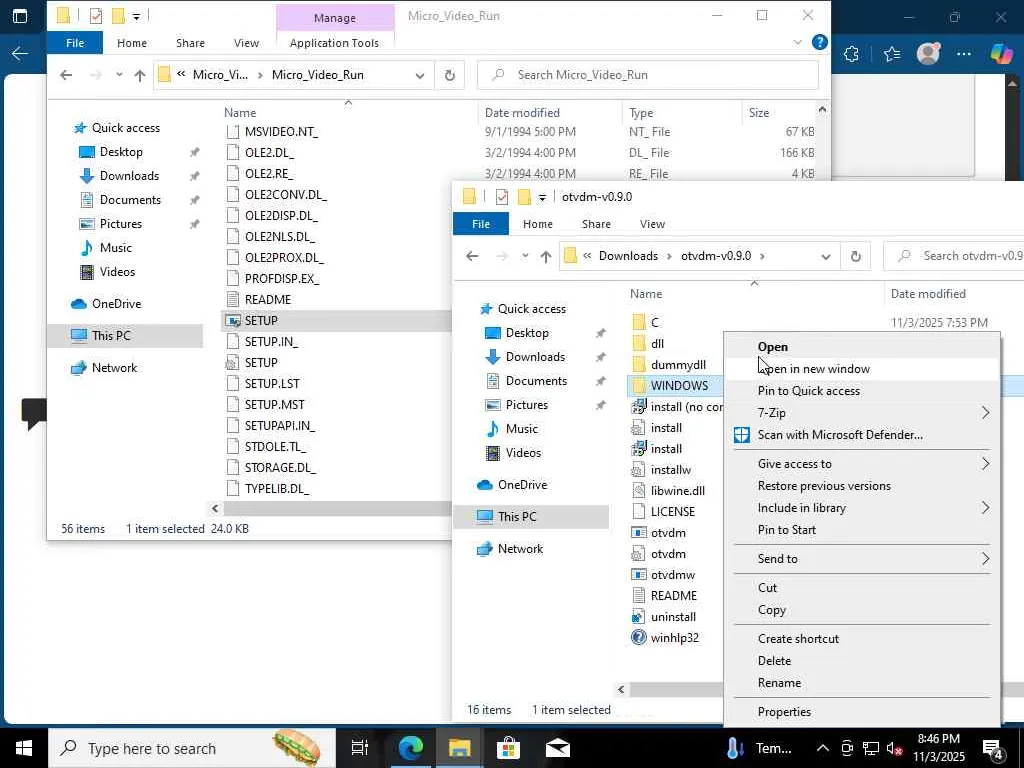
Task: Open the Application Tools ribbon tab
Action: click(x=334, y=43)
